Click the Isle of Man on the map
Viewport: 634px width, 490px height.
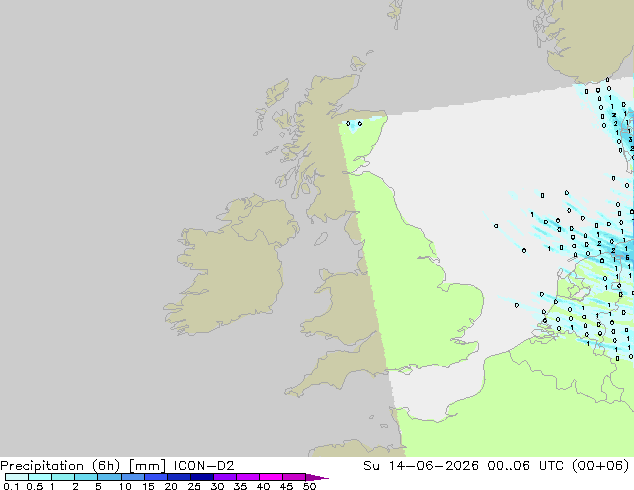(x=321, y=239)
